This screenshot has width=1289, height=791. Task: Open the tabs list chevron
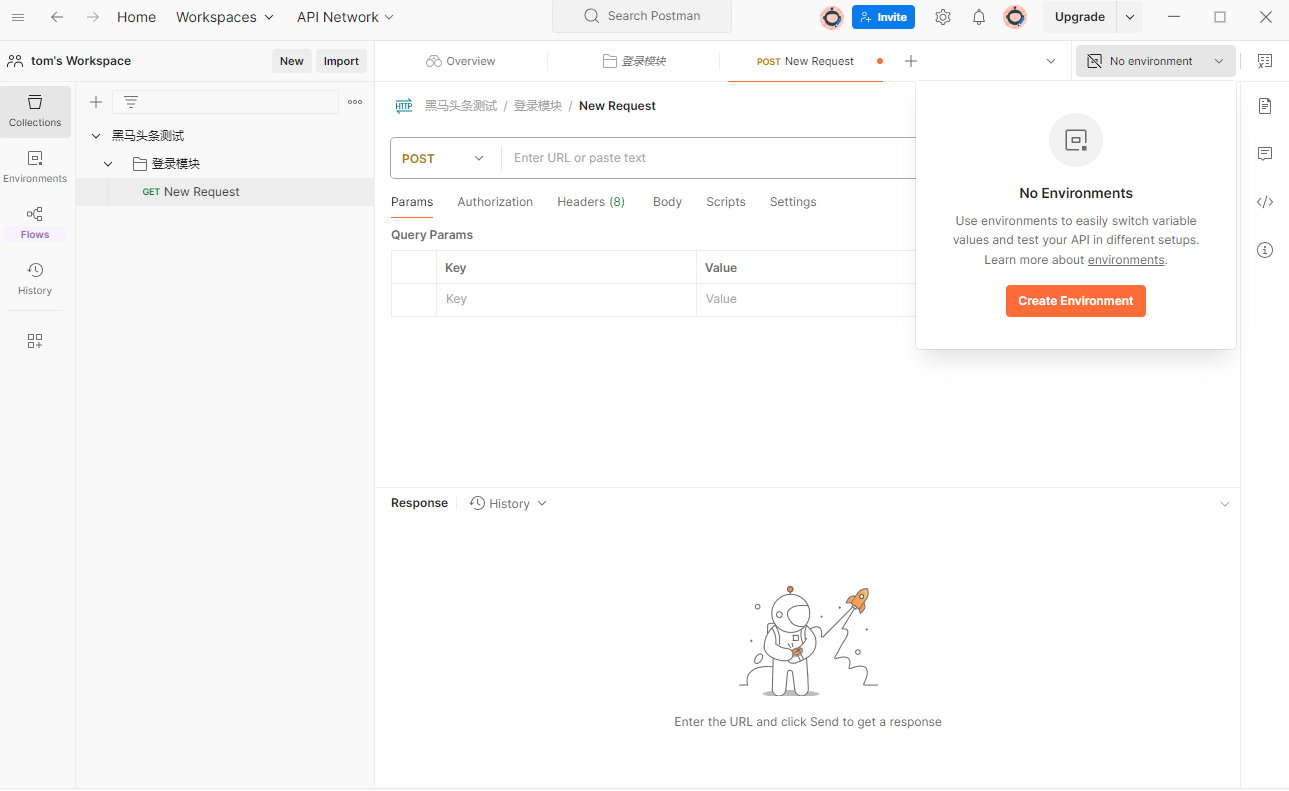(1051, 61)
